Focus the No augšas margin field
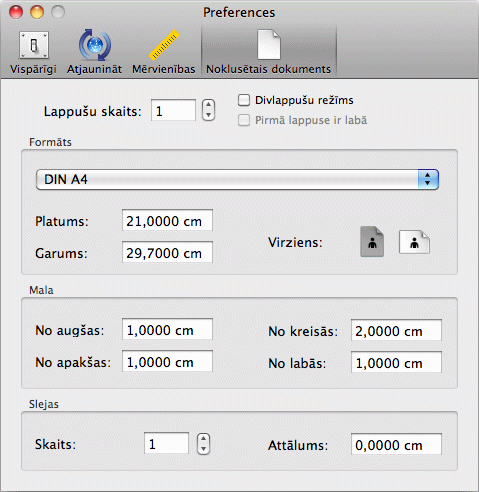Screen dimensions: 479x492 click(x=167, y=329)
